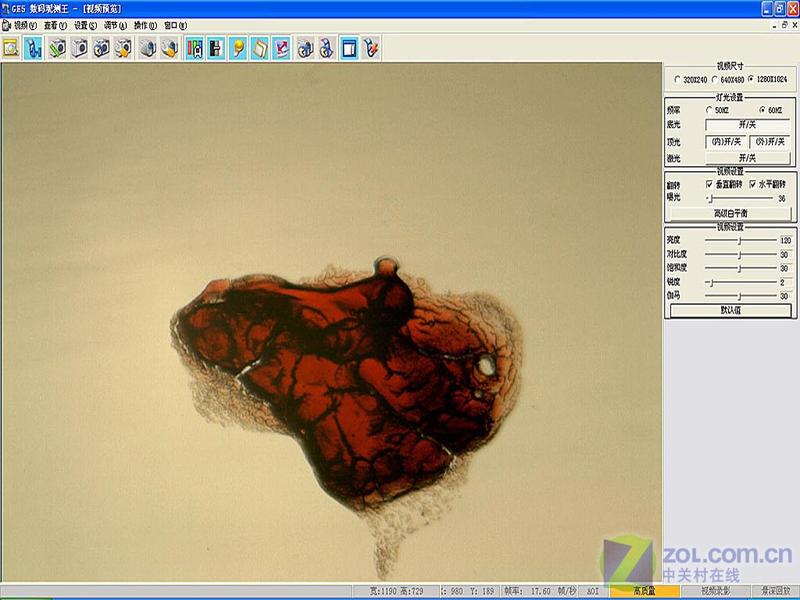This screenshot has width=800, height=600.
Task: Open the 设置(S) menu
Action: [85, 25]
